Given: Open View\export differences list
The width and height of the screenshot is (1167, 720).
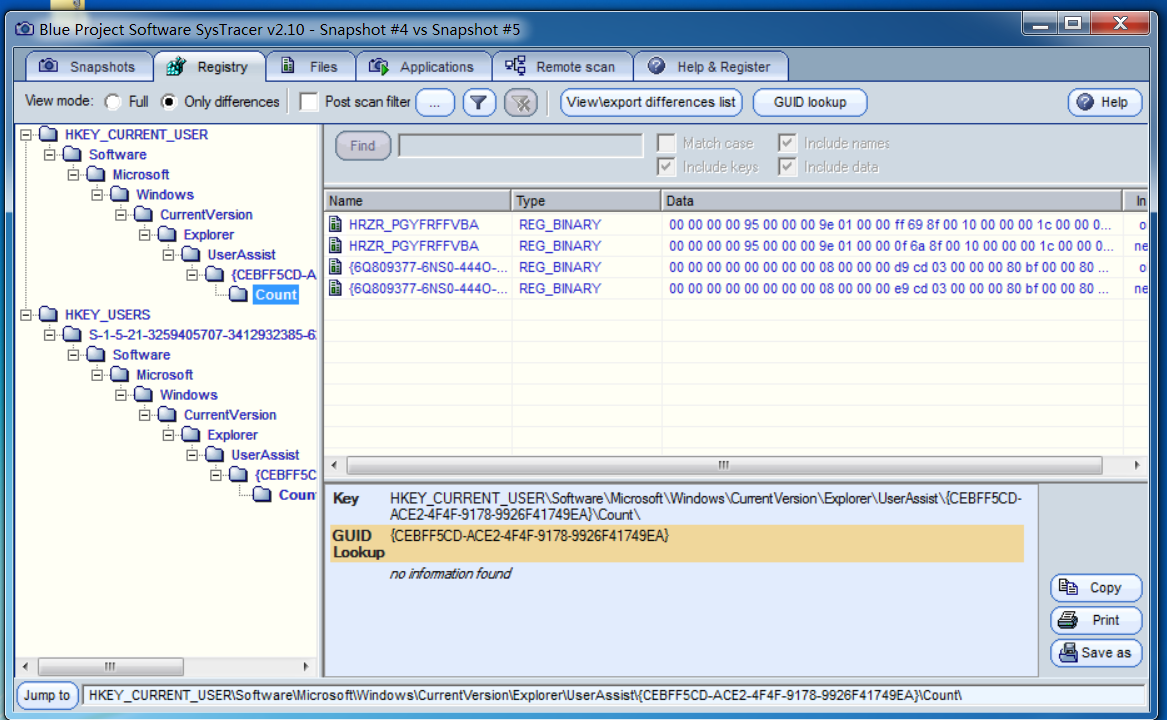Looking at the screenshot, I should coord(651,102).
